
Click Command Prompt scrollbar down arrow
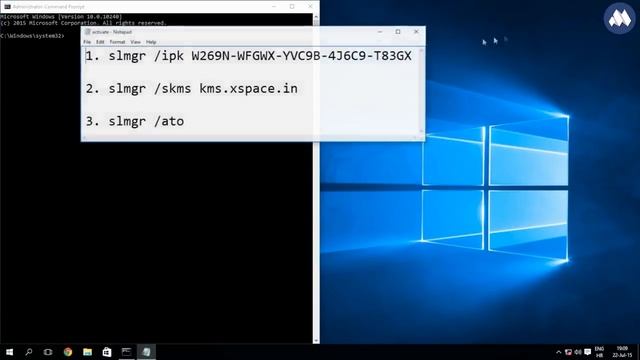click(316, 340)
